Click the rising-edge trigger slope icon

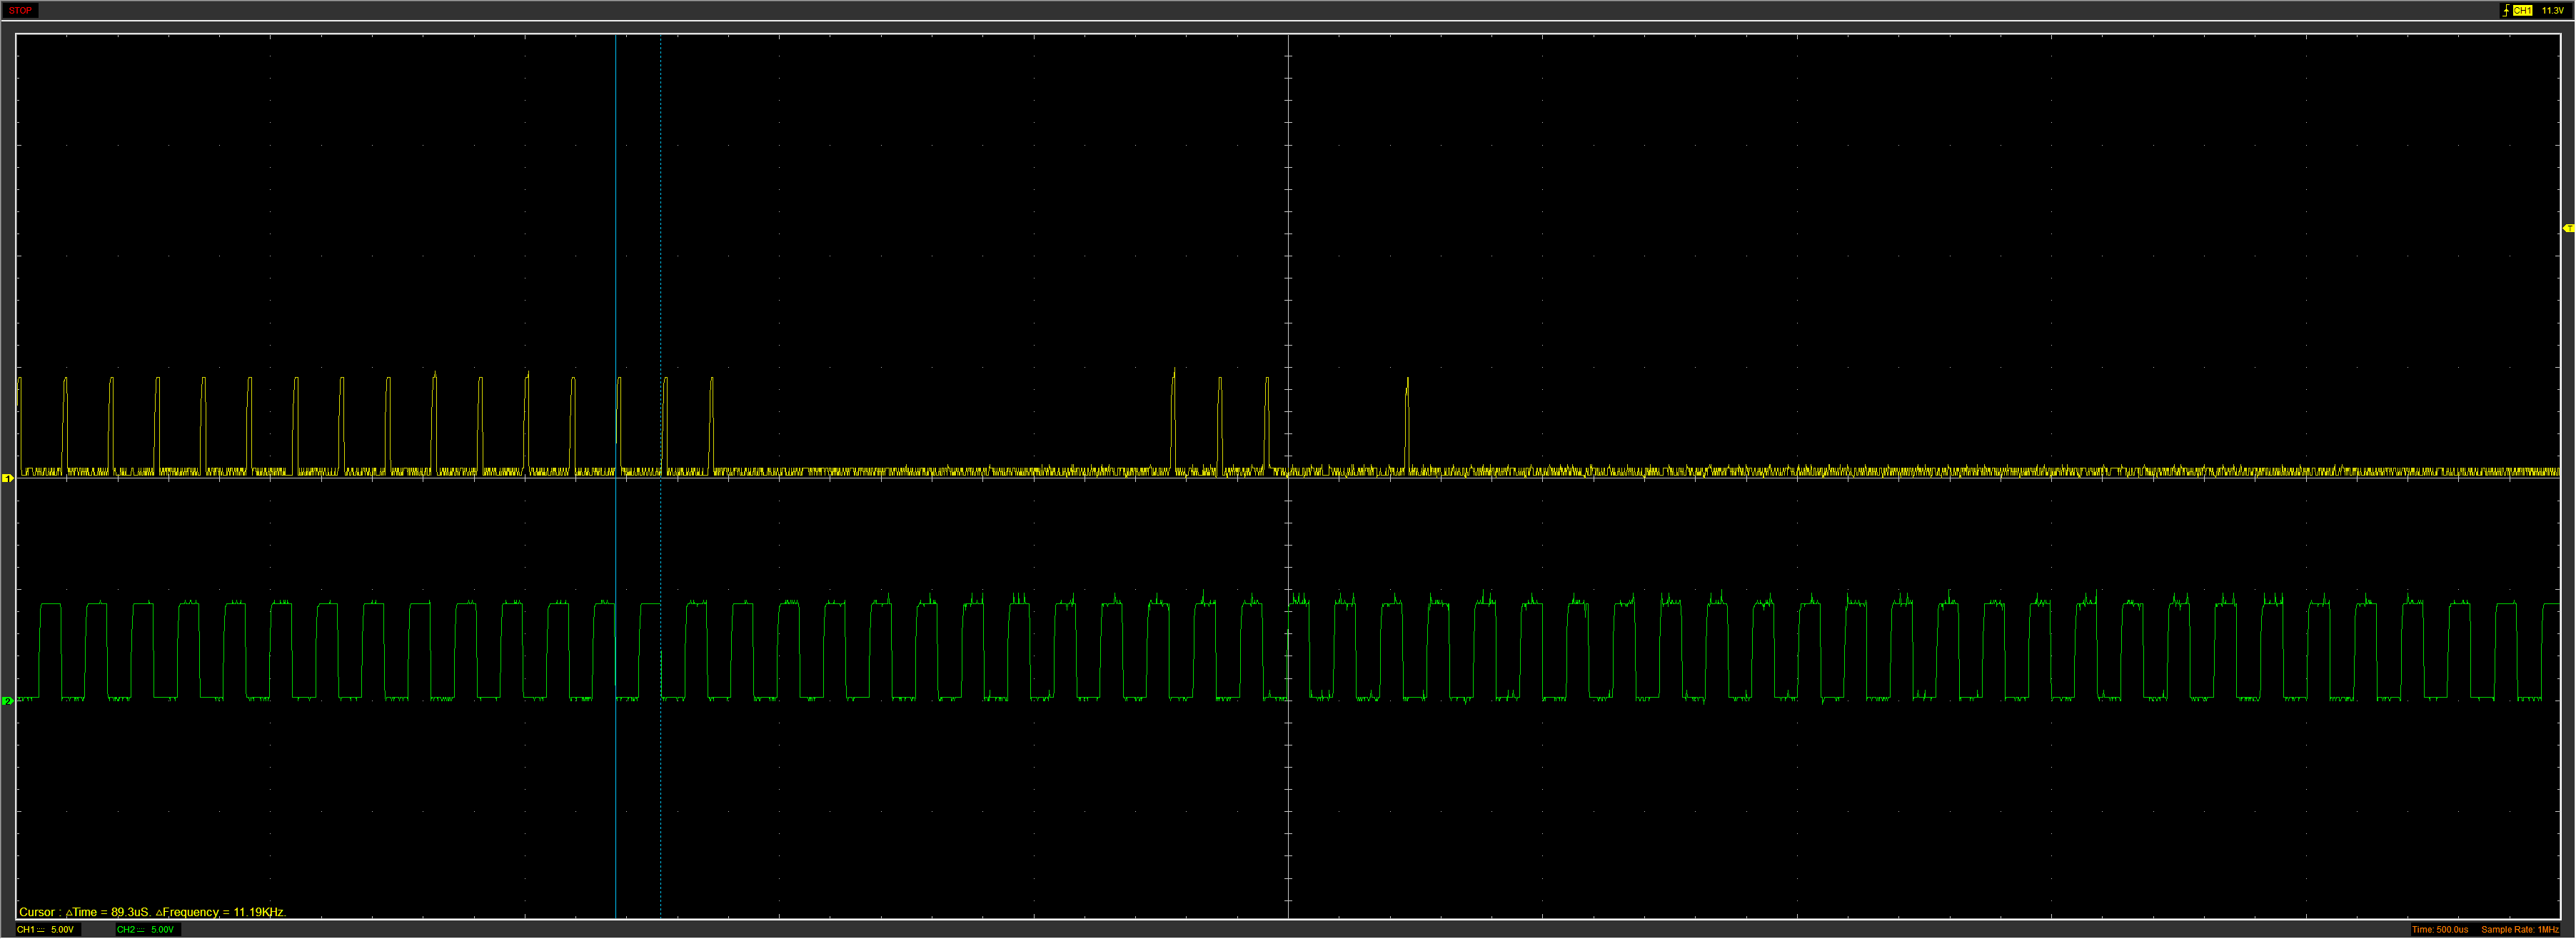2505,10
